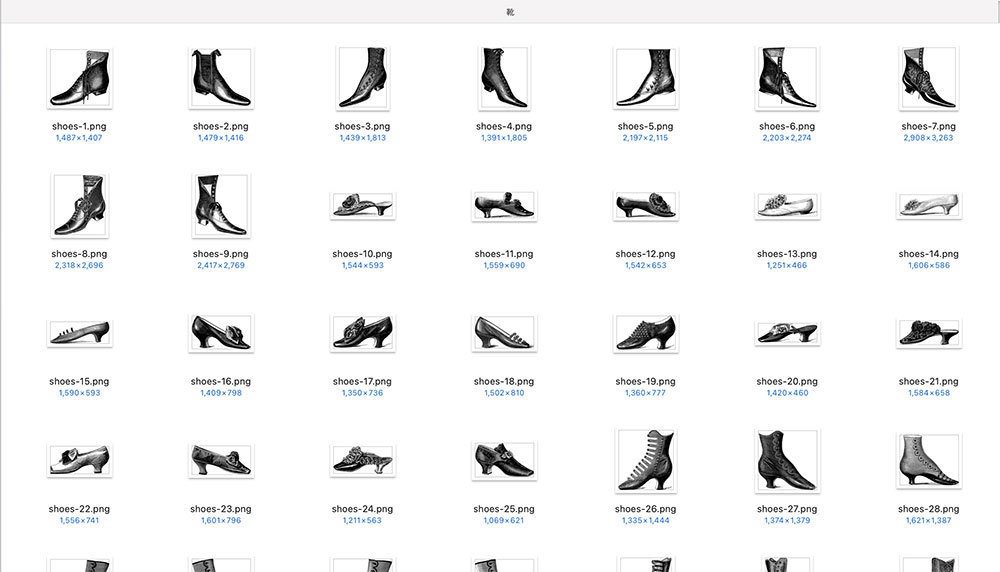Choose the shoes-14.png thumbnail
The height and width of the screenshot is (572, 1000).
coord(929,205)
